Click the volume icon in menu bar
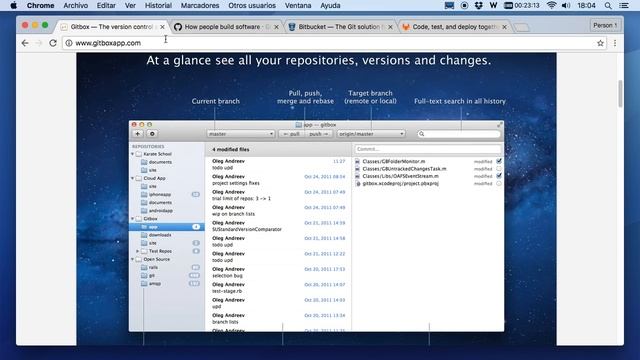 coord(566,5)
